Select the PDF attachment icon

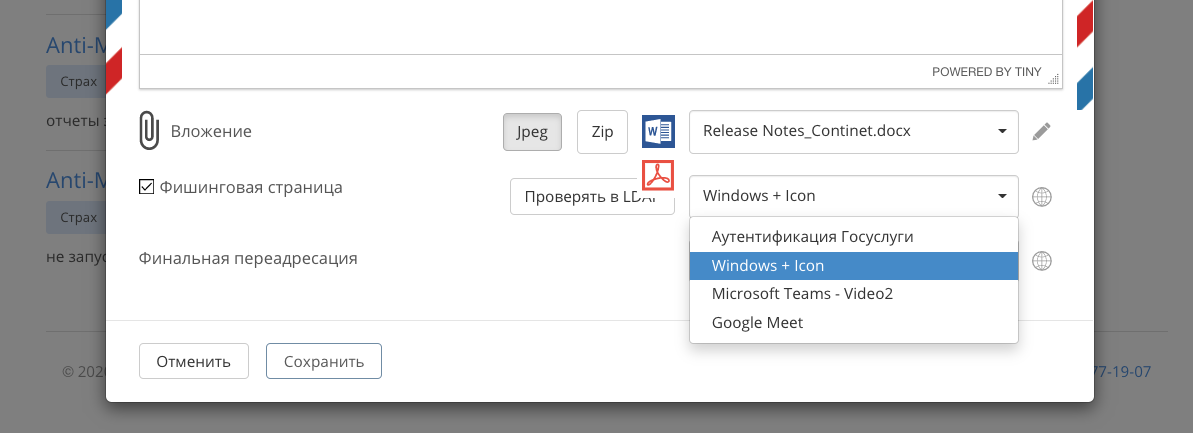(657, 176)
